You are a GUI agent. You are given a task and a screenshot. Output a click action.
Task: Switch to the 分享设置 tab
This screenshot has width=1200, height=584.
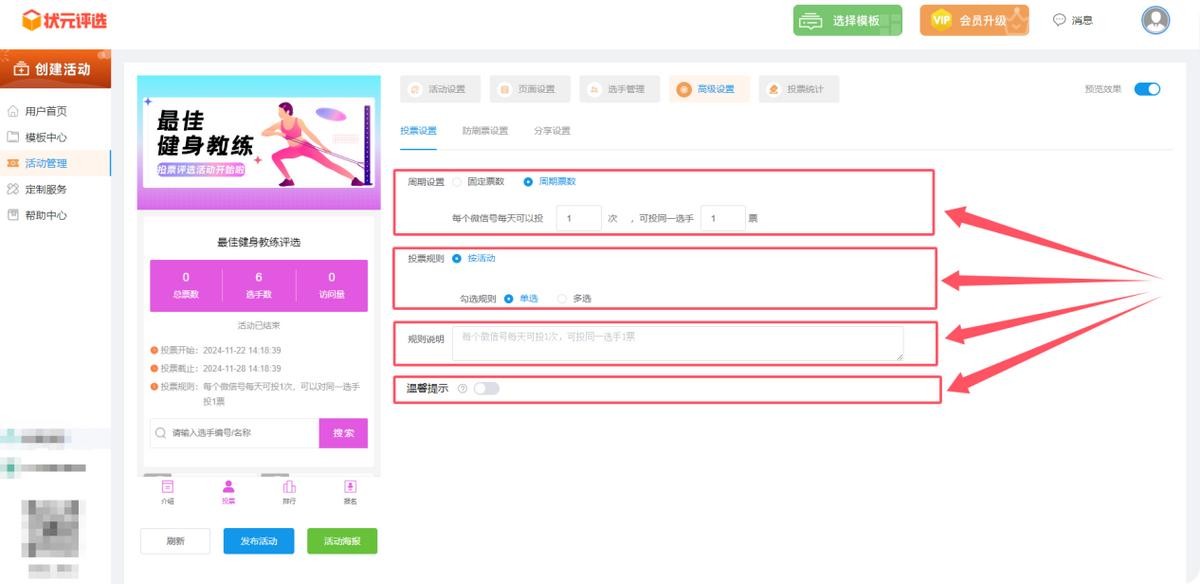552,131
